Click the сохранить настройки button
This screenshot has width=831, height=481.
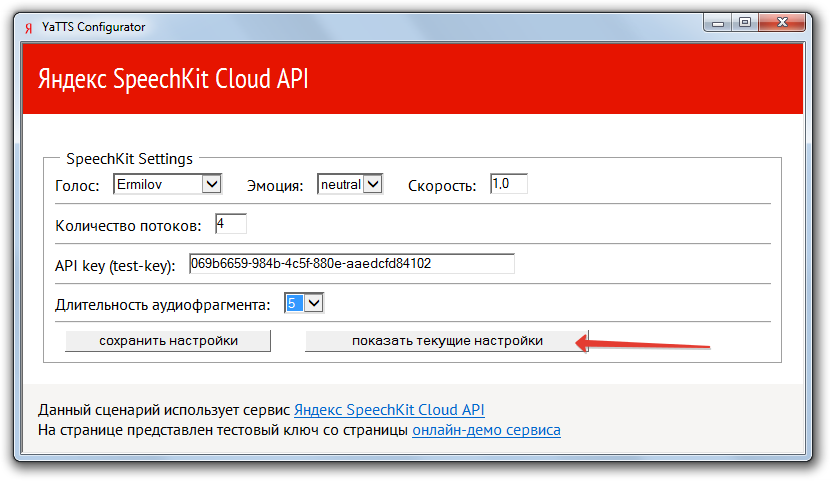168,341
